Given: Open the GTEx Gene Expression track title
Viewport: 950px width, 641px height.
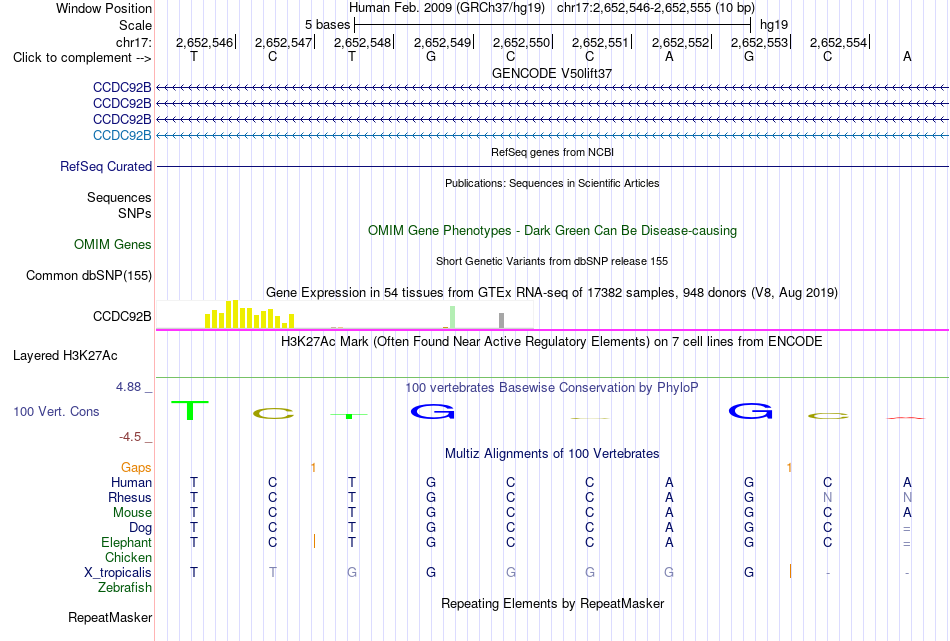Looking at the screenshot, I should point(552,293).
